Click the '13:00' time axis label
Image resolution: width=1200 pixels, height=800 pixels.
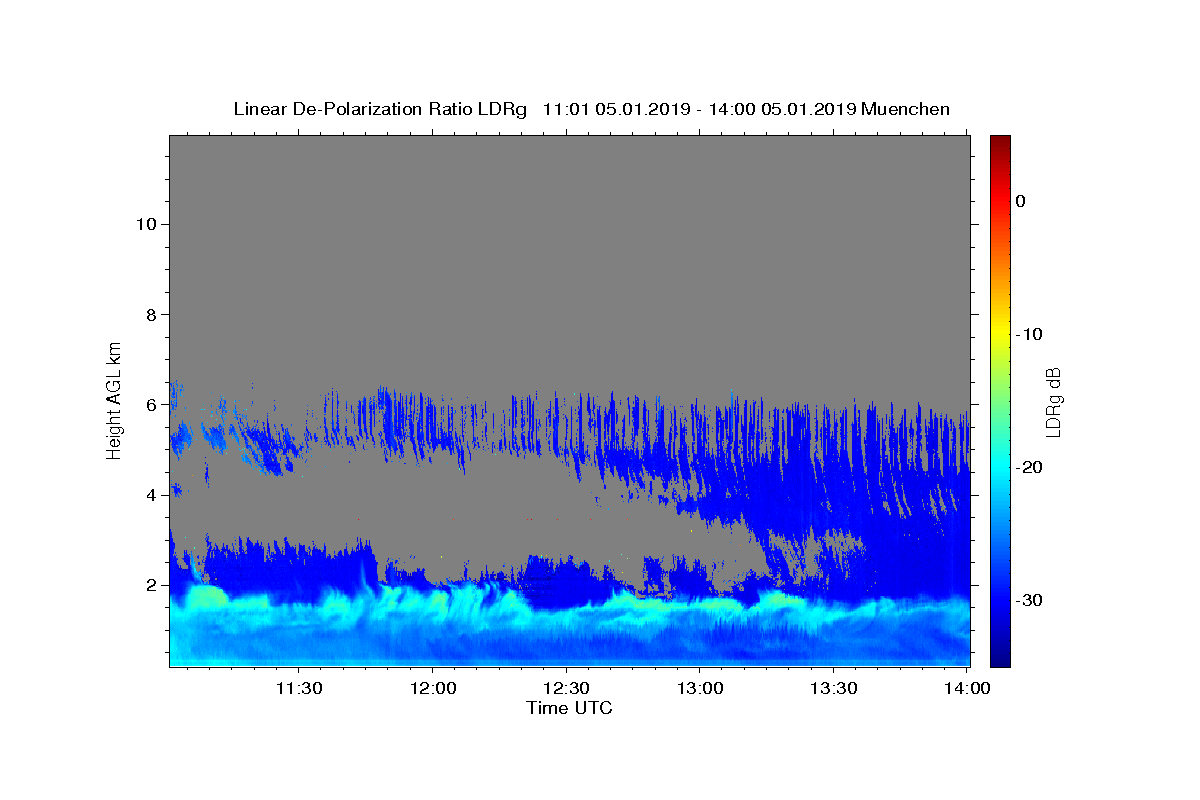pos(700,689)
